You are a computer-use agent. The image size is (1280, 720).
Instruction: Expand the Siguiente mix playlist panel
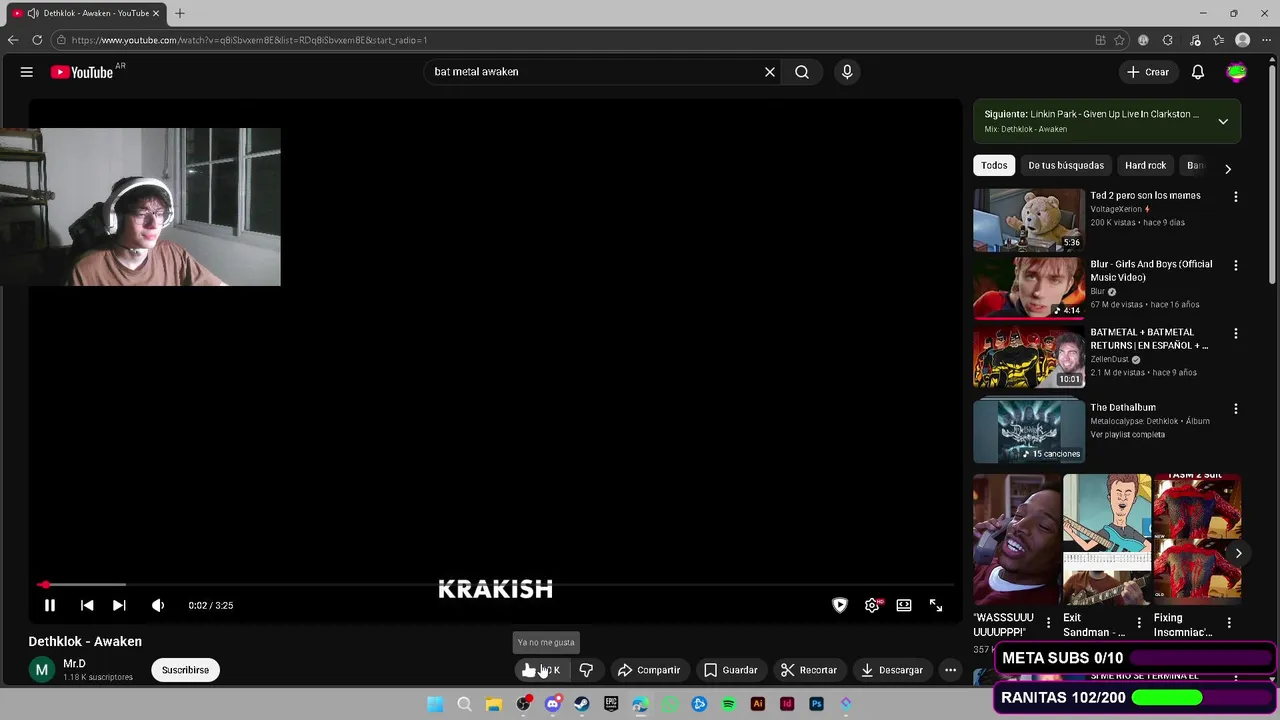(1223, 121)
